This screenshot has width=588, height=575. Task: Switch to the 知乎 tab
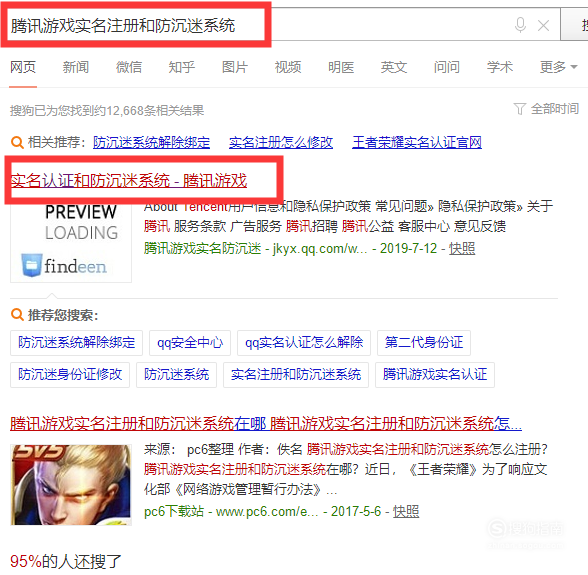point(182,67)
